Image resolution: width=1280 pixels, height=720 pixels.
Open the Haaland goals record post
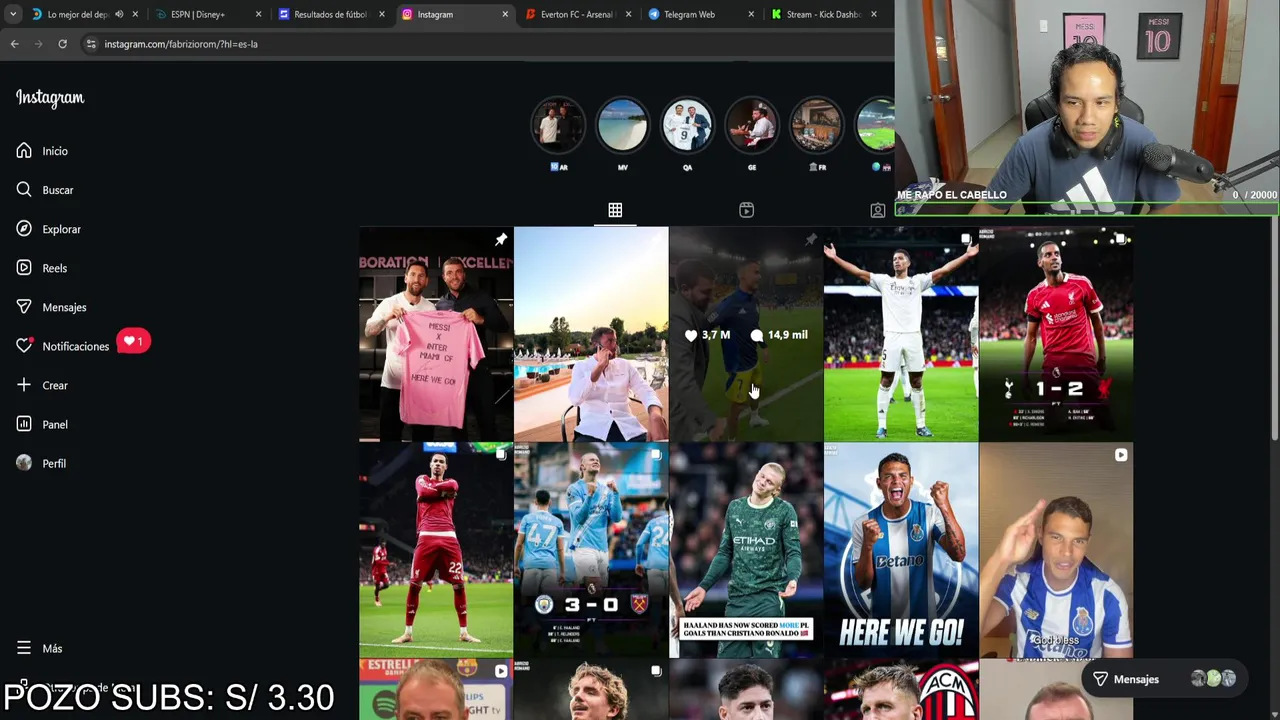(x=746, y=550)
